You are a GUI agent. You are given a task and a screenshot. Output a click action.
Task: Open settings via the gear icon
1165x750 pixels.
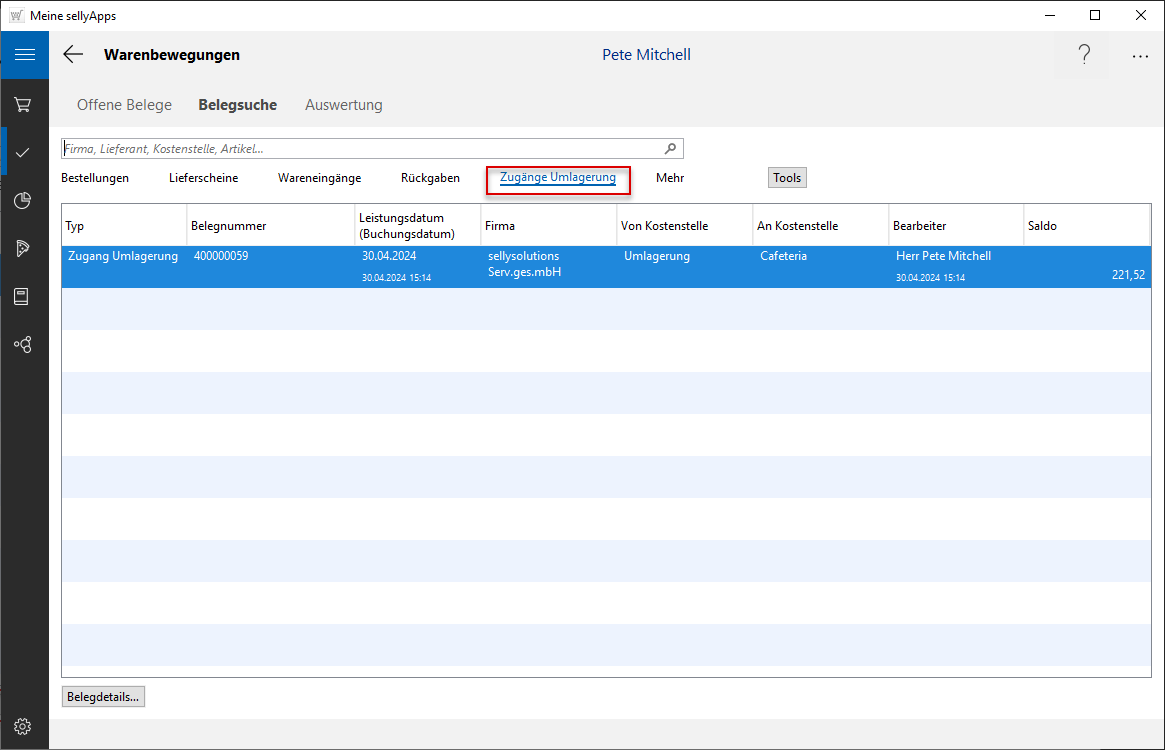[x=23, y=727]
